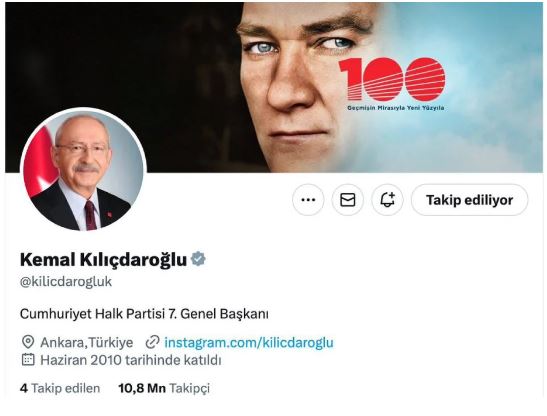Click the Geçmişin Mirasıyla Yeni Yüzyıla slogan

pyautogui.click(x=395, y=108)
